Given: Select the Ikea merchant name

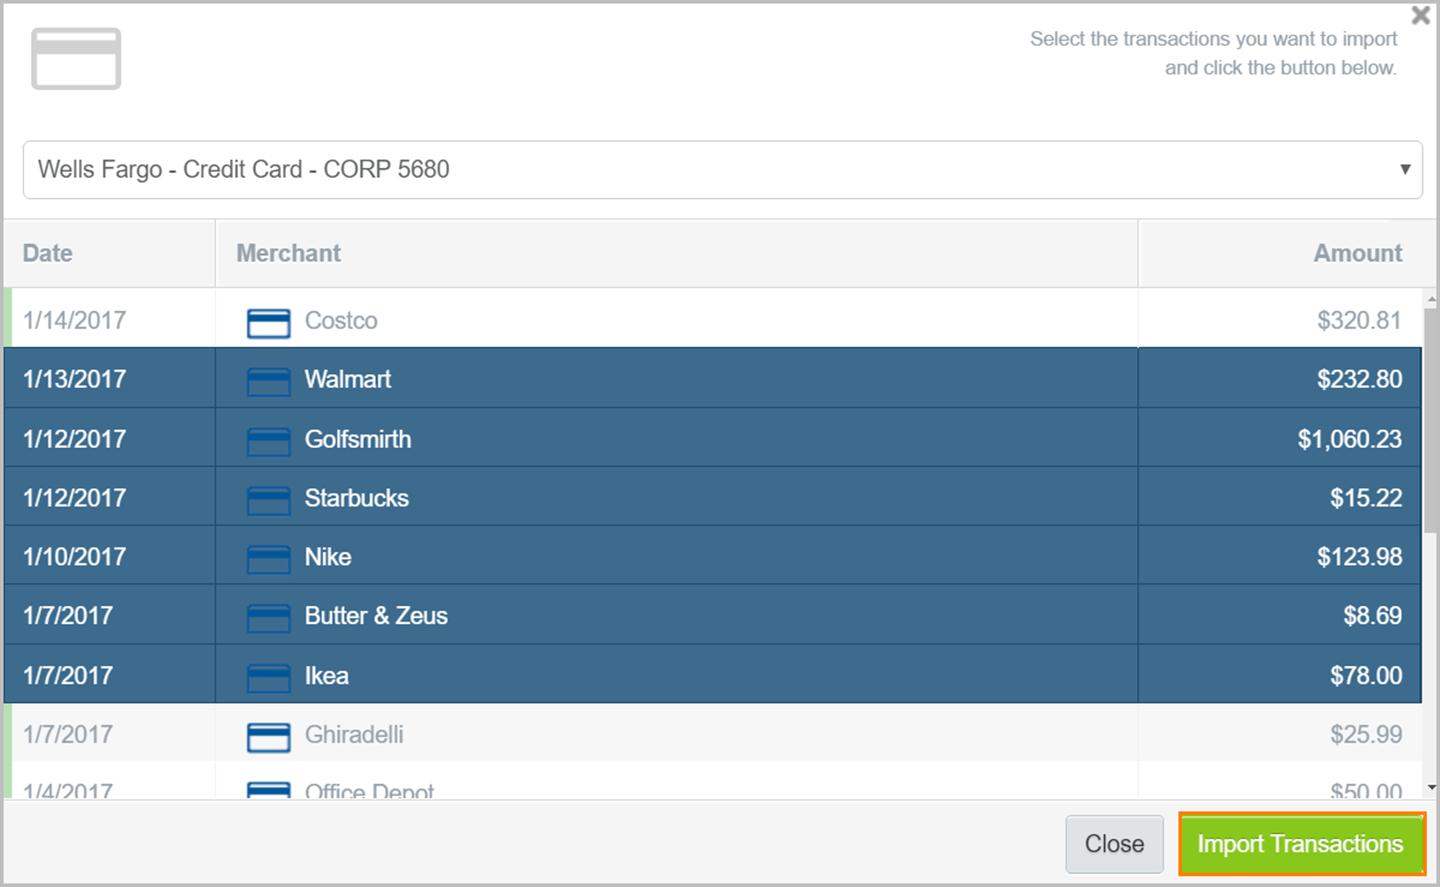Looking at the screenshot, I should 327,676.
